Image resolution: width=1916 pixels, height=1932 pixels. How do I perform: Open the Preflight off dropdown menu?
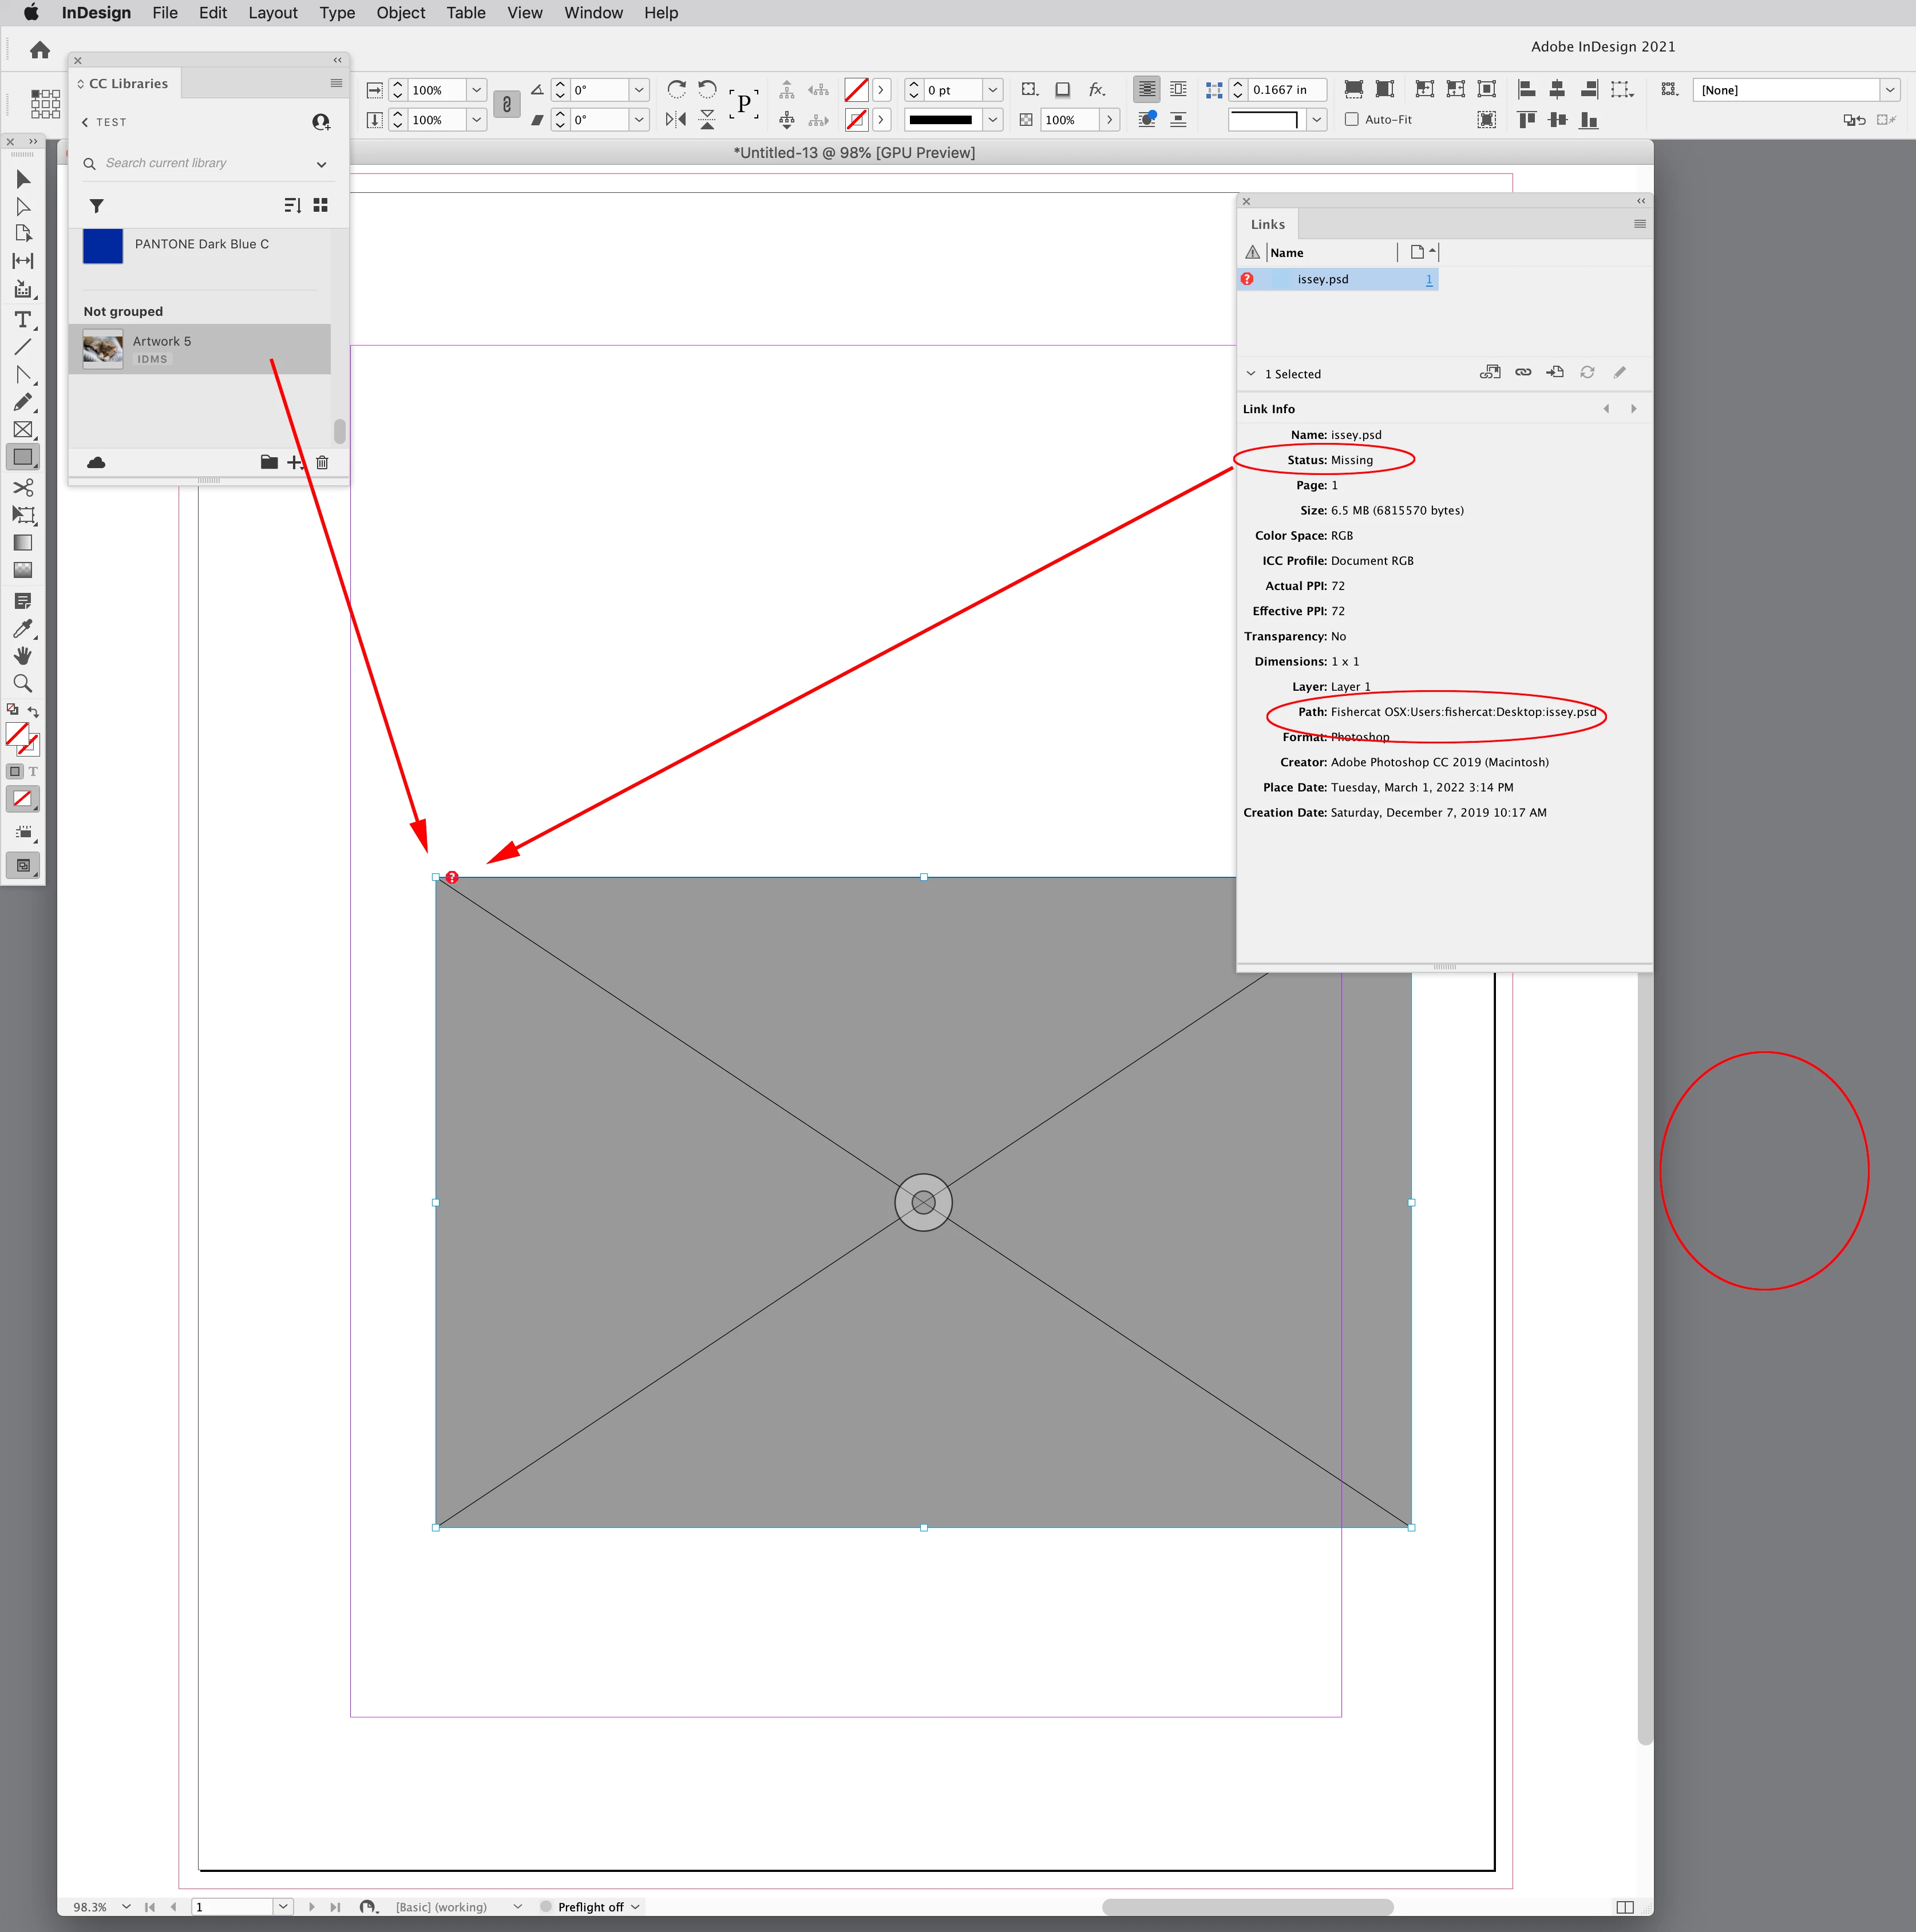635,1907
